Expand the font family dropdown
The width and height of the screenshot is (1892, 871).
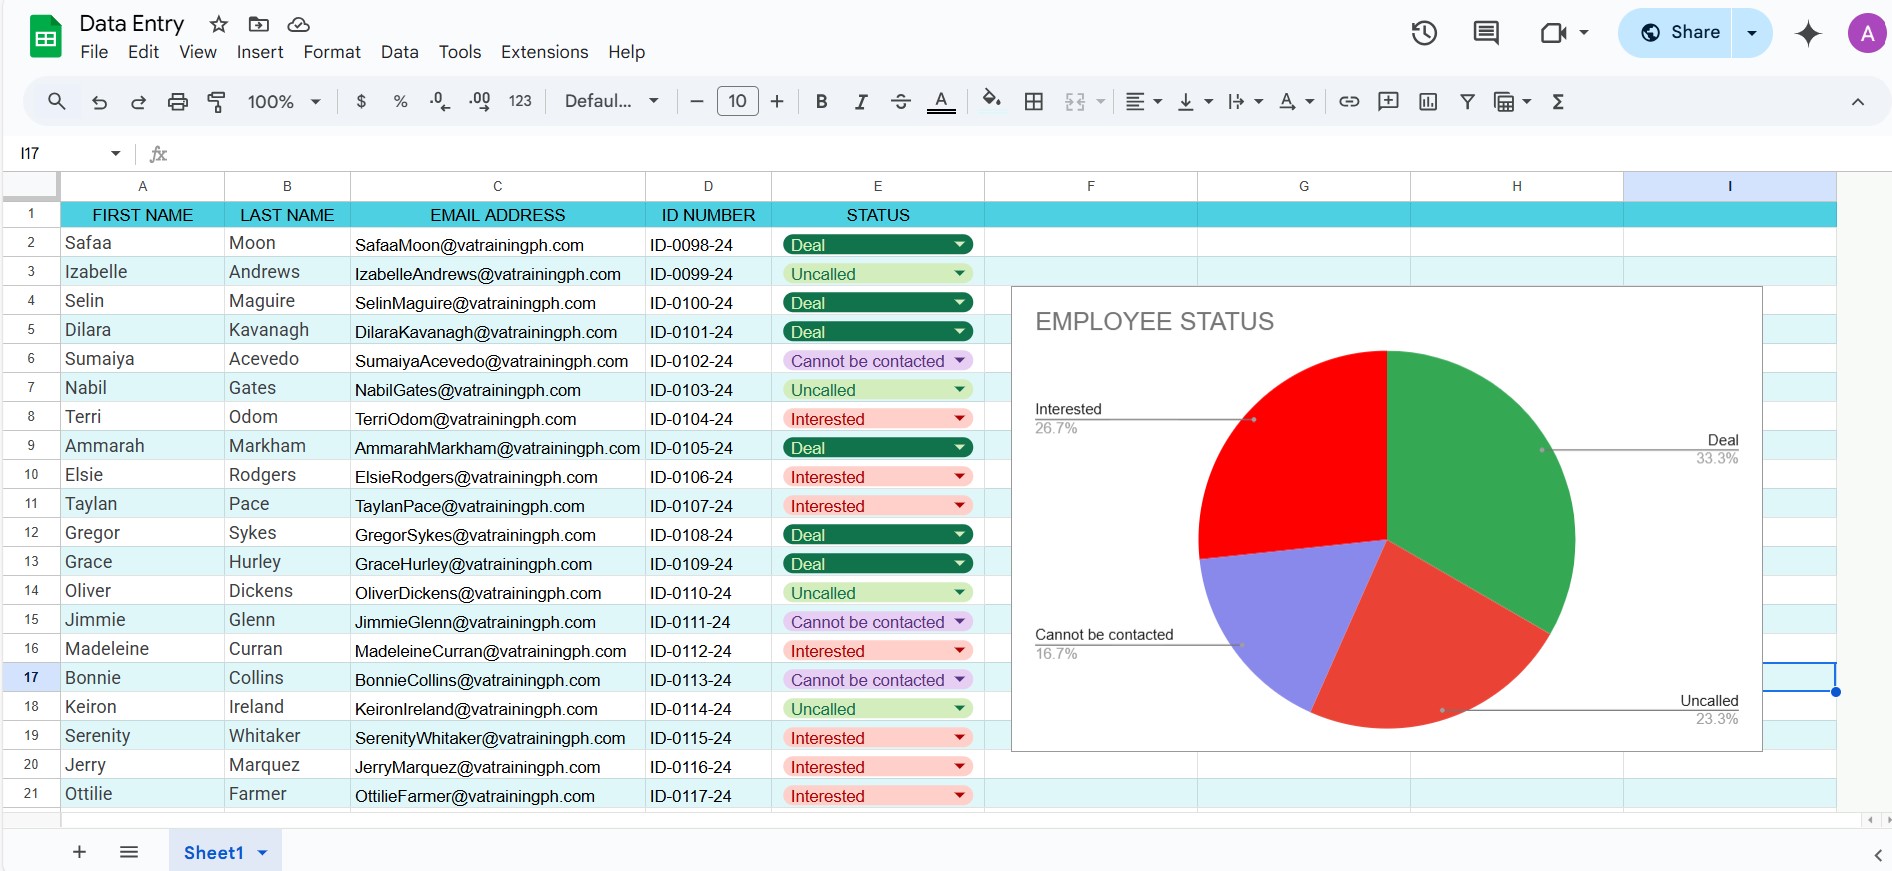(611, 102)
